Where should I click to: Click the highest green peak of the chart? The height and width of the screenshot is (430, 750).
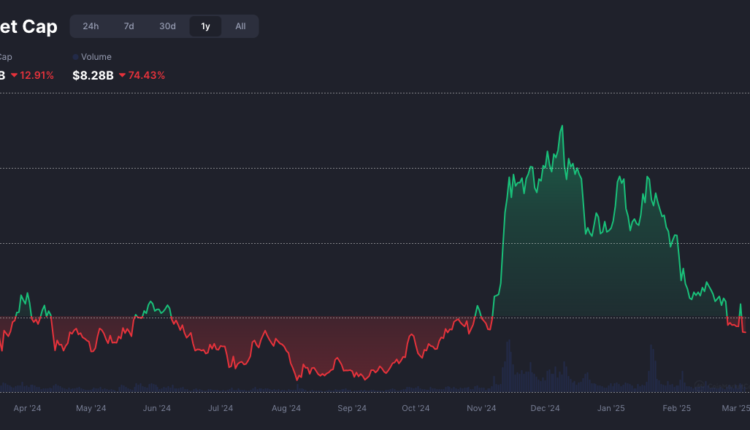(562, 126)
